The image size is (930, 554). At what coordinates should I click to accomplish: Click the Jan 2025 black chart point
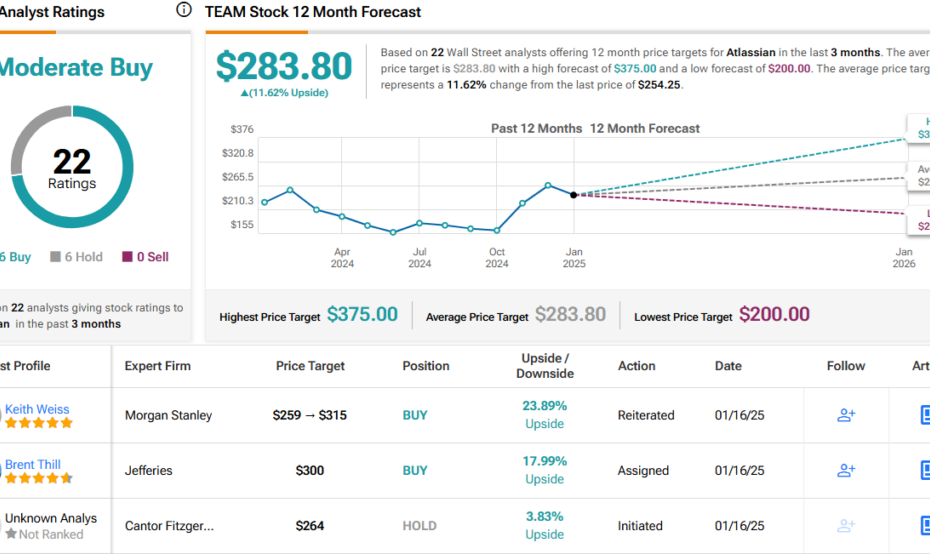574,195
